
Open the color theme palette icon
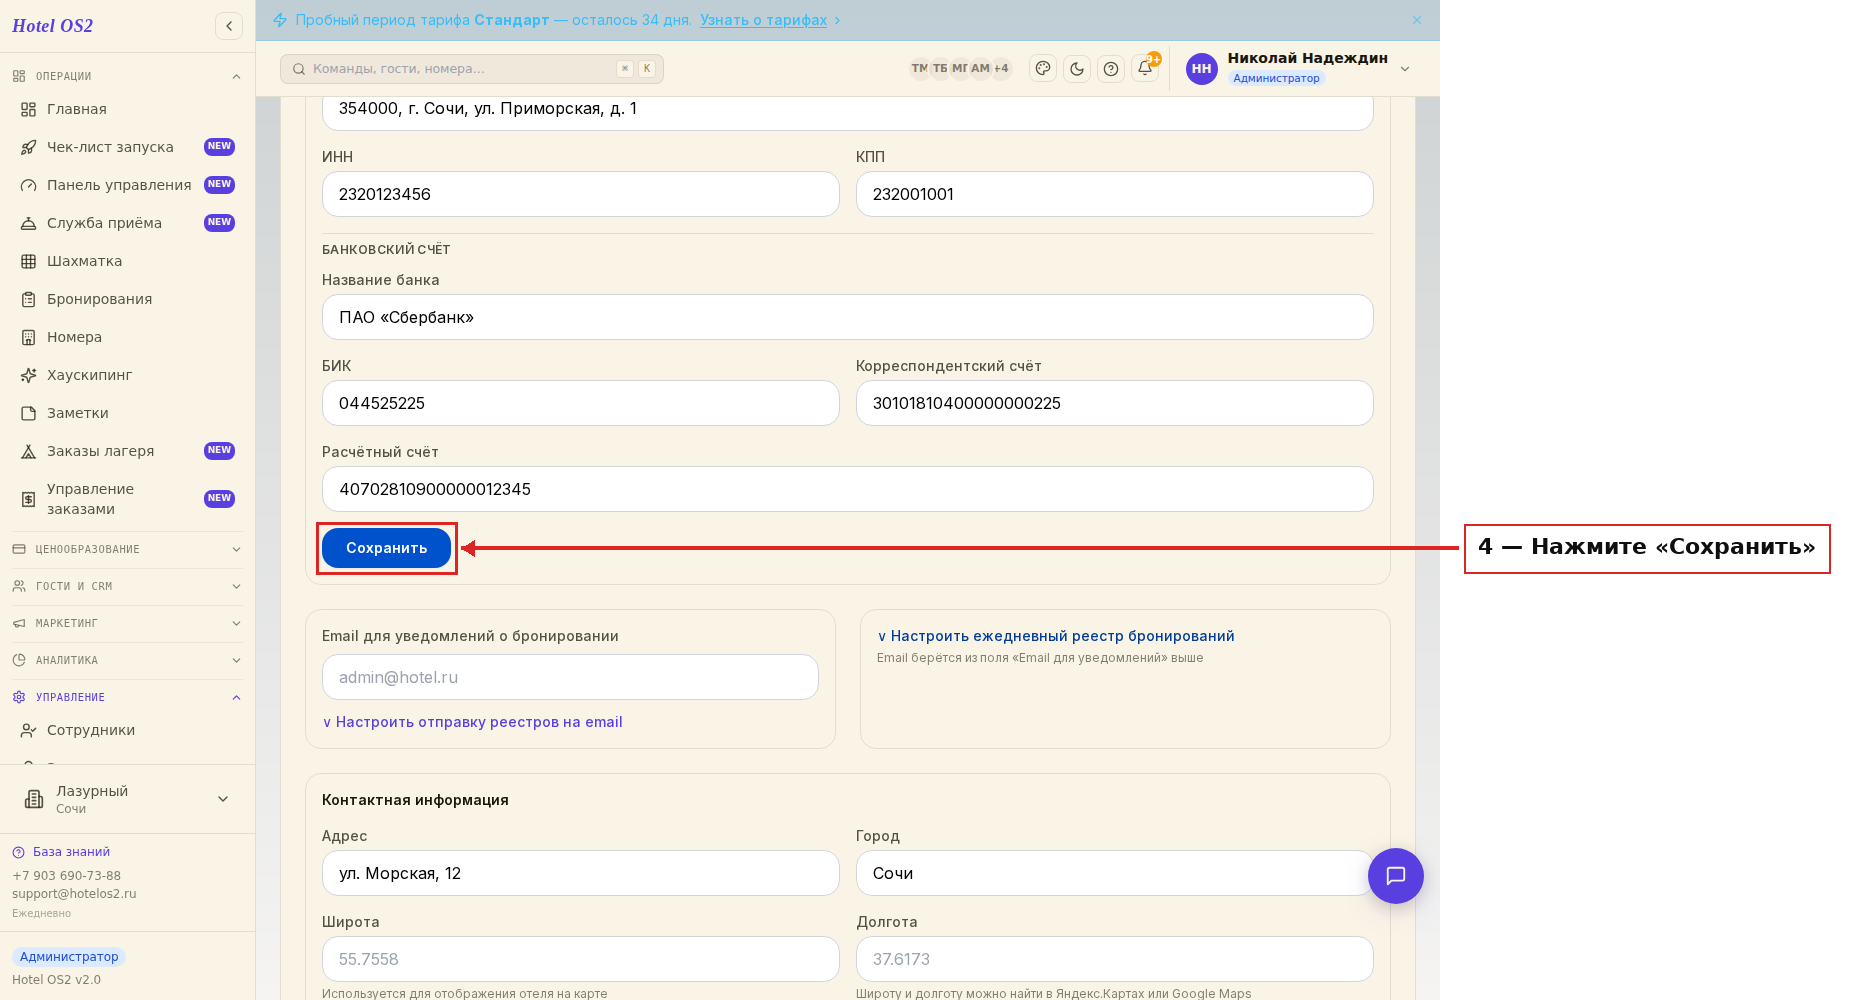[1043, 69]
